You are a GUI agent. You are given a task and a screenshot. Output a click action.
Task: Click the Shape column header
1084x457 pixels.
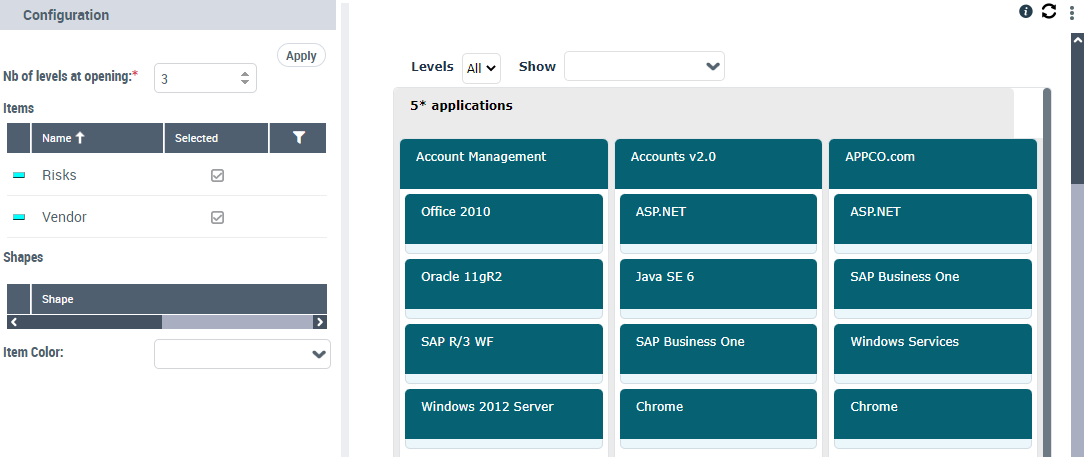coord(58,299)
